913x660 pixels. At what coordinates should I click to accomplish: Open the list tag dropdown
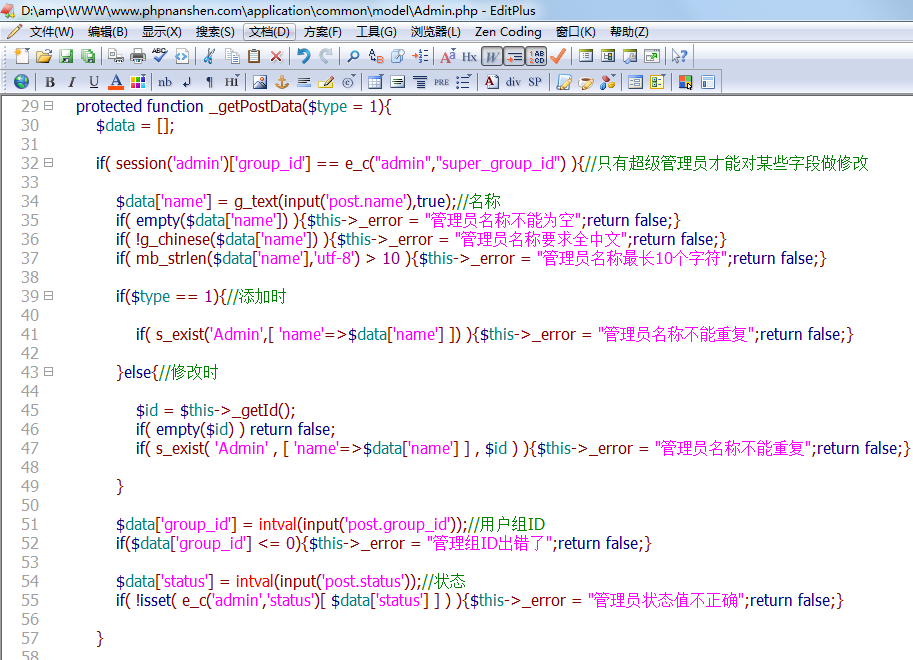tap(463, 82)
